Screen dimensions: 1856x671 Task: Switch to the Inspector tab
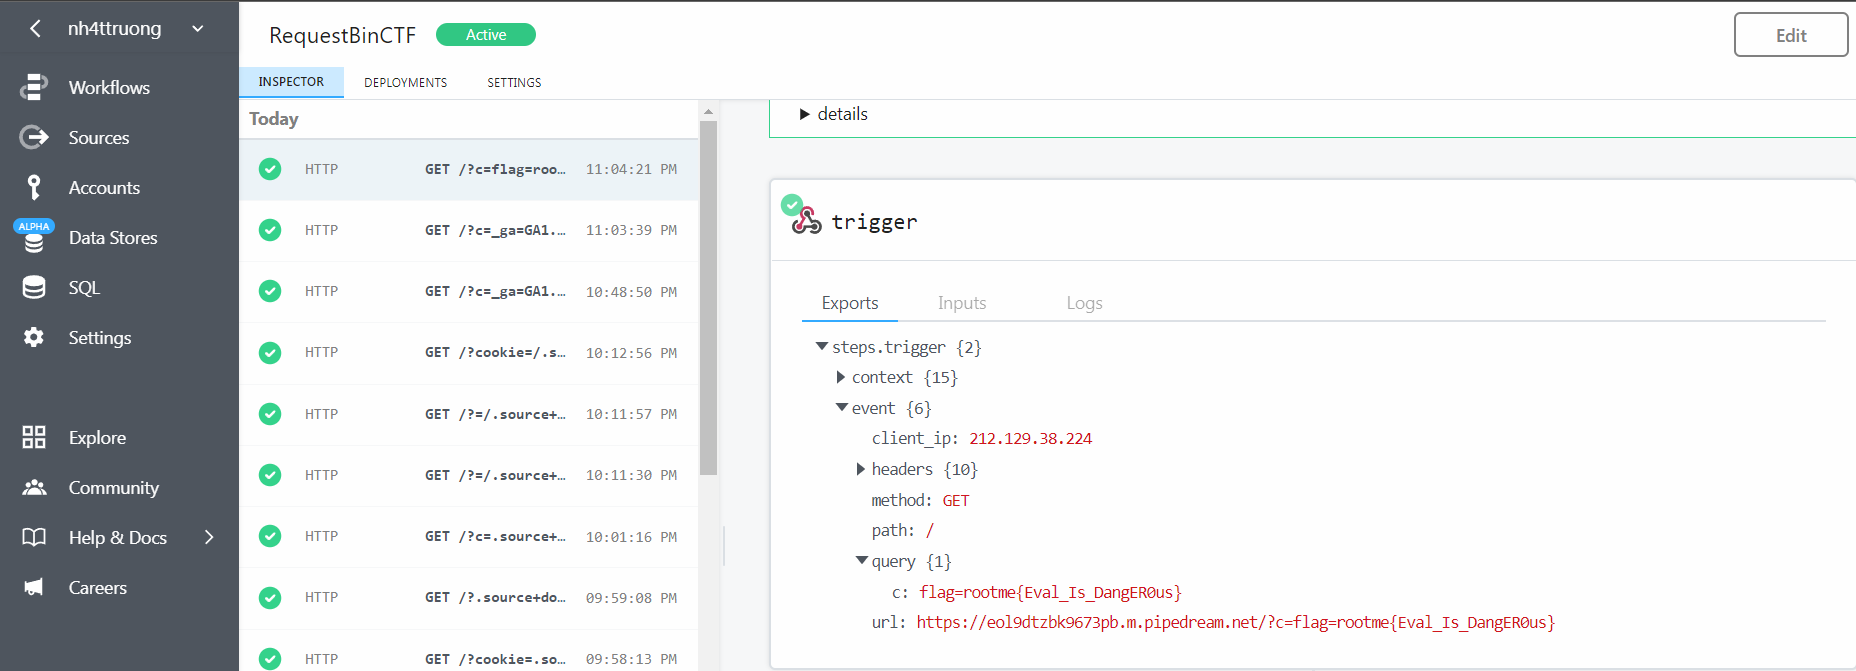pos(291,82)
